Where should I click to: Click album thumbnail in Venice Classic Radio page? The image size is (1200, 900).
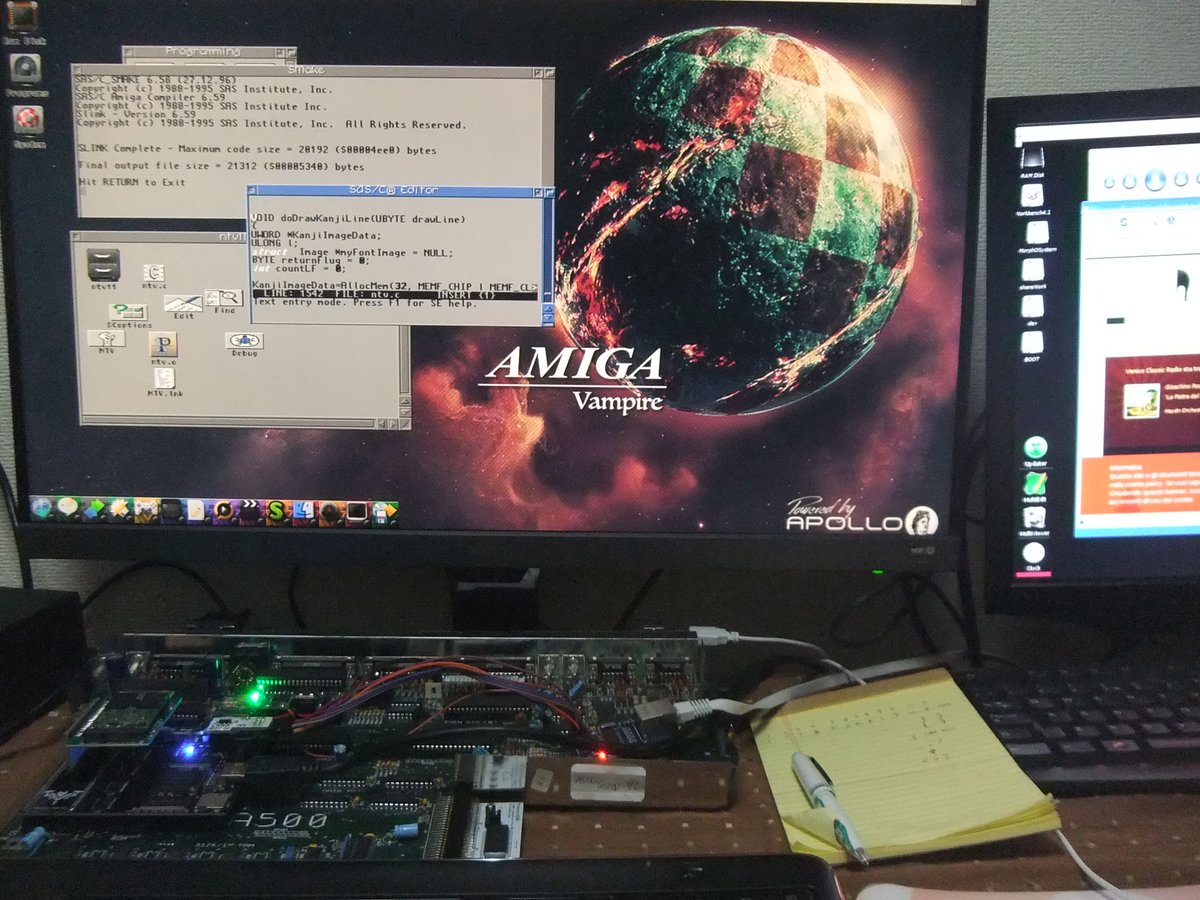(1141, 401)
